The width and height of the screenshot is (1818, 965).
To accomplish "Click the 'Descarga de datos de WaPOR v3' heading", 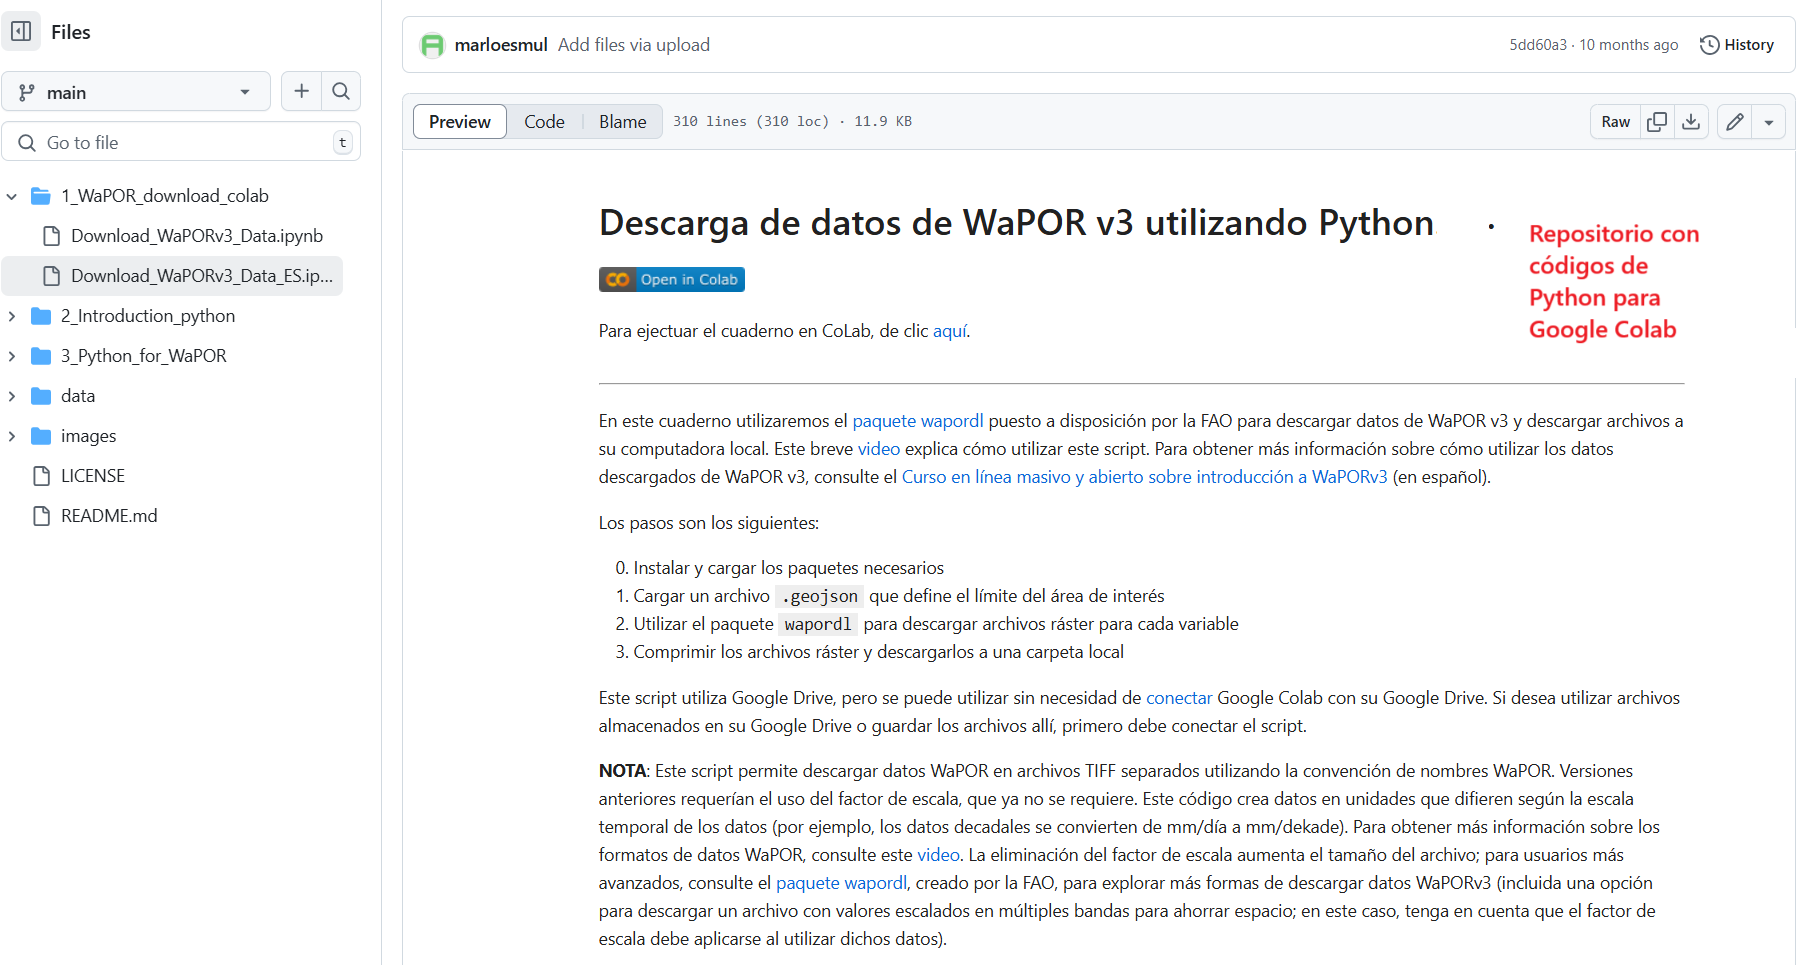I will pyautogui.click(x=1016, y=223).
